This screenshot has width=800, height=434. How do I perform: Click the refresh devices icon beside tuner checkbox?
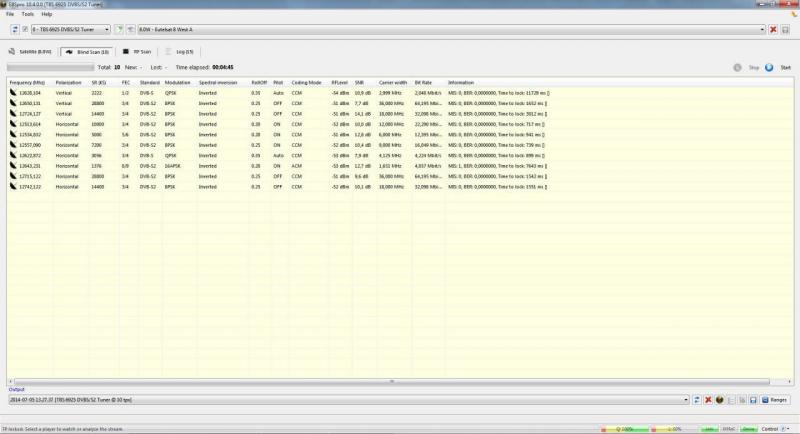[13, 30]
